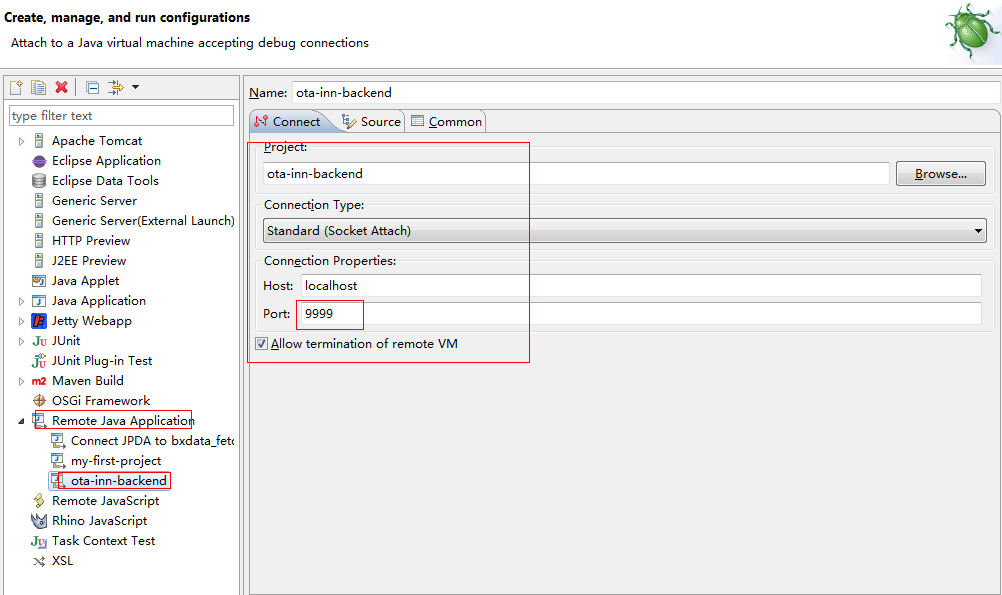Select the OSGi Framework entry
This screenshot has width=1002, height=595.
click(100, 401)
